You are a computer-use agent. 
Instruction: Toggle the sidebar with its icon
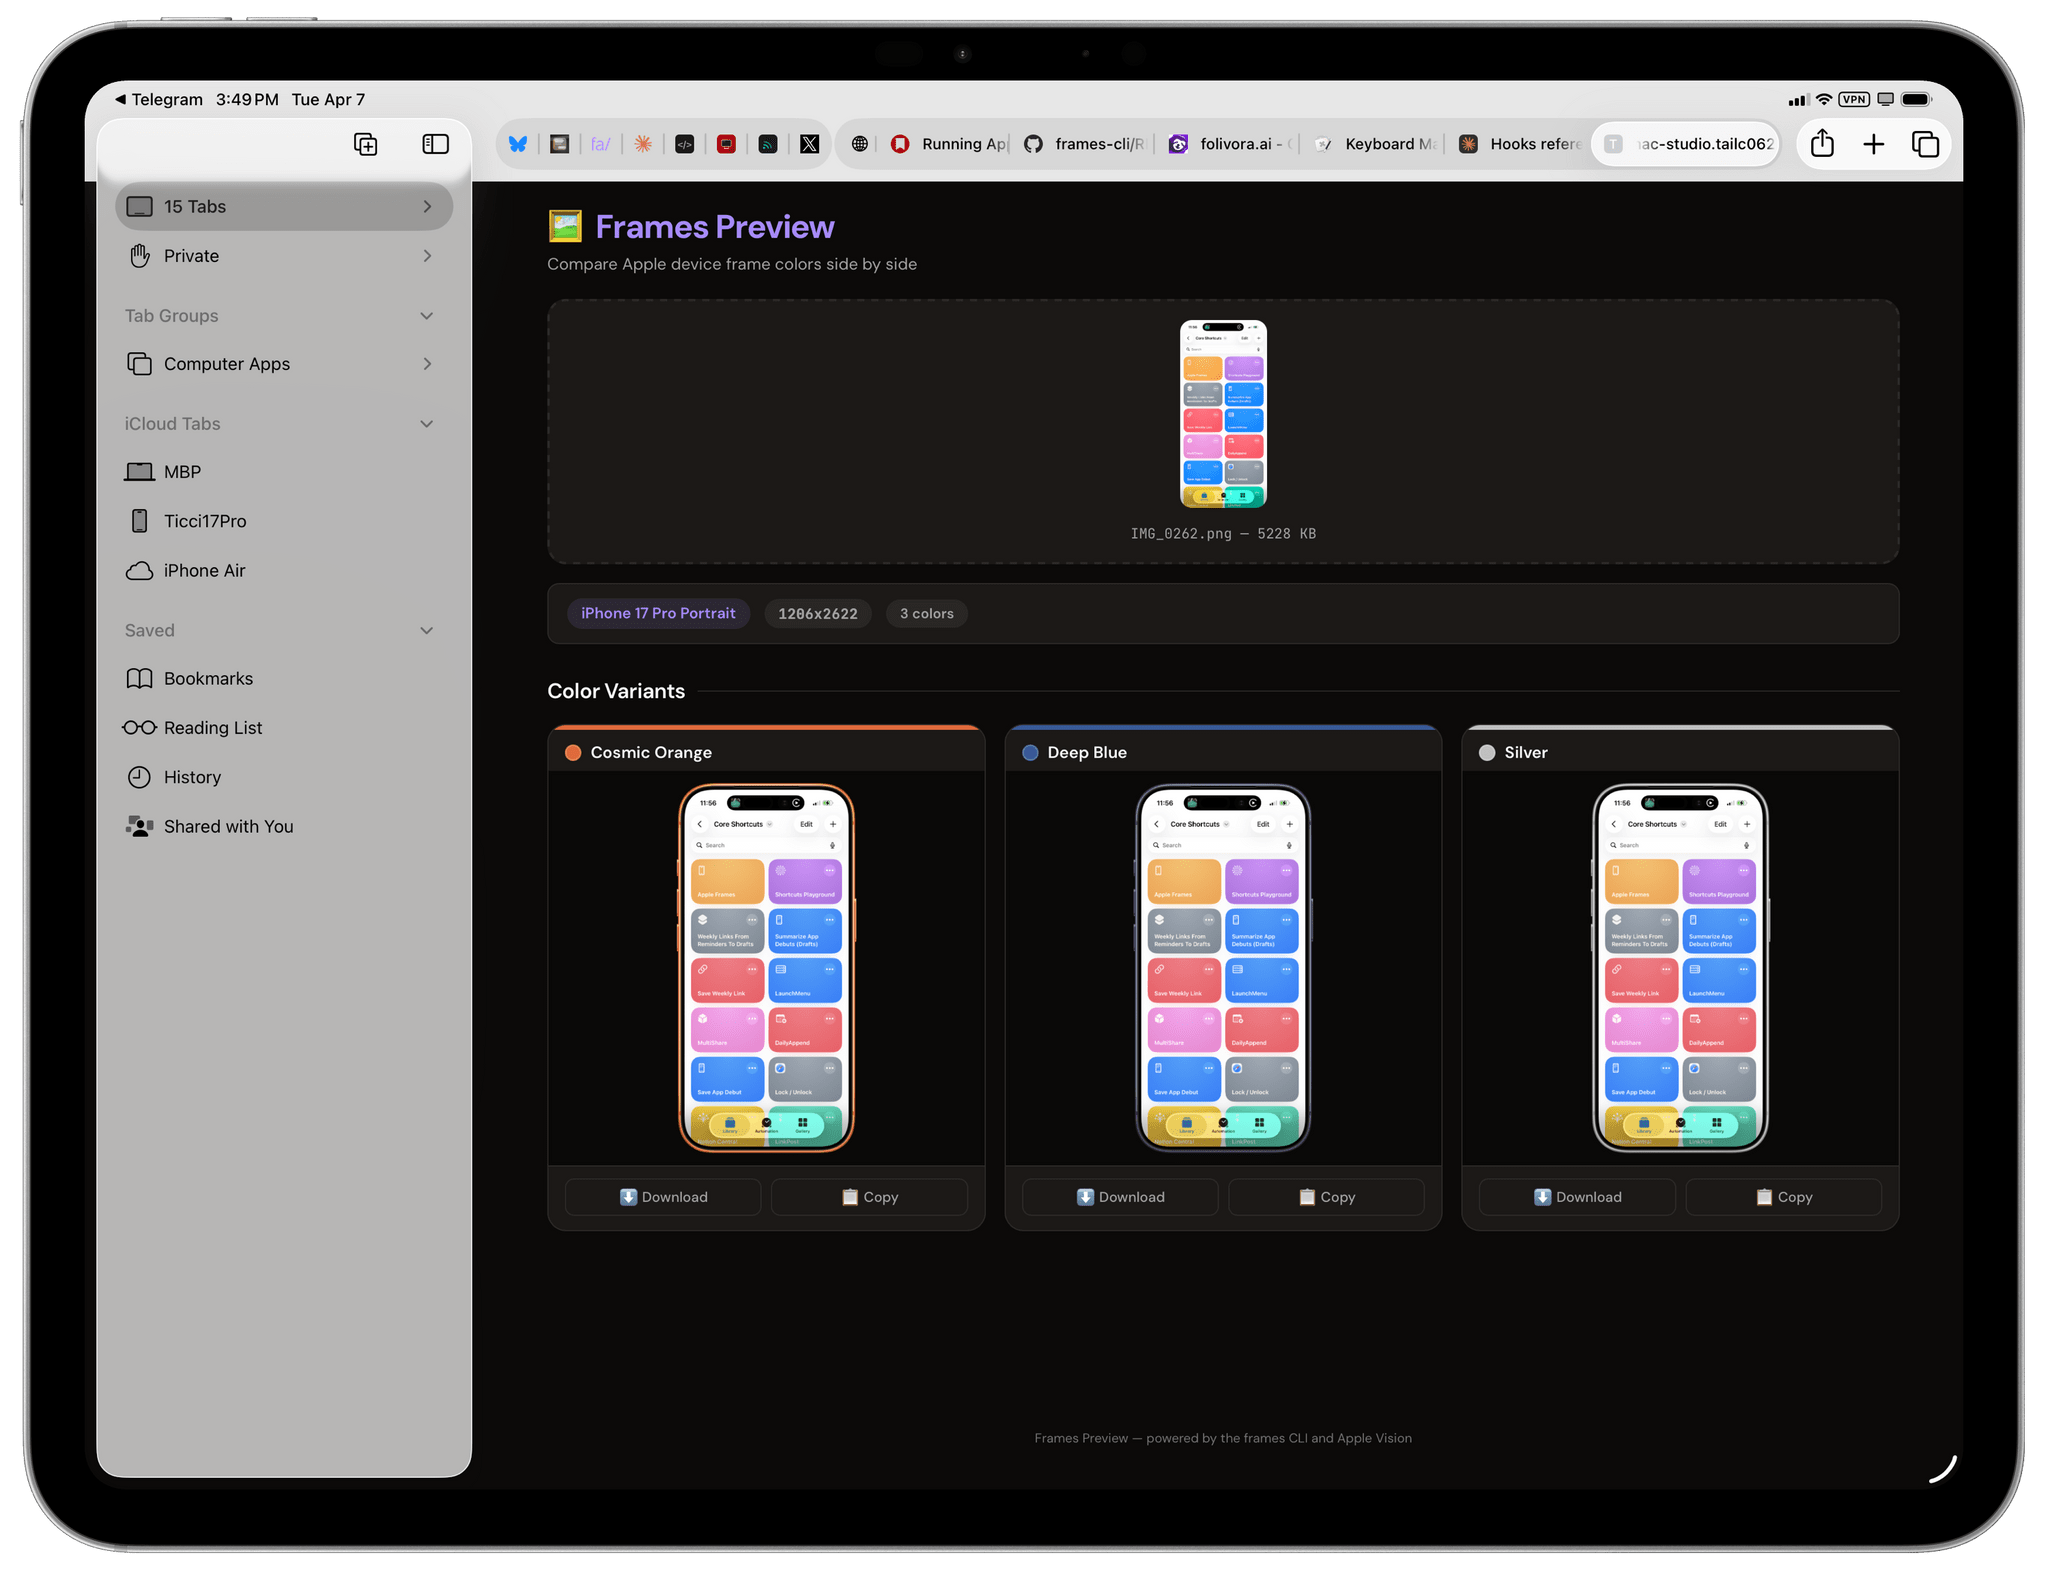[435, 144]
